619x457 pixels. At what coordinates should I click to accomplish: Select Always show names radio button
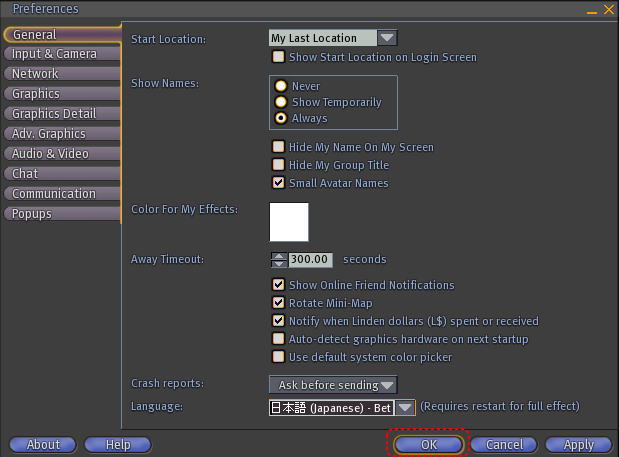tap(281, 118)
